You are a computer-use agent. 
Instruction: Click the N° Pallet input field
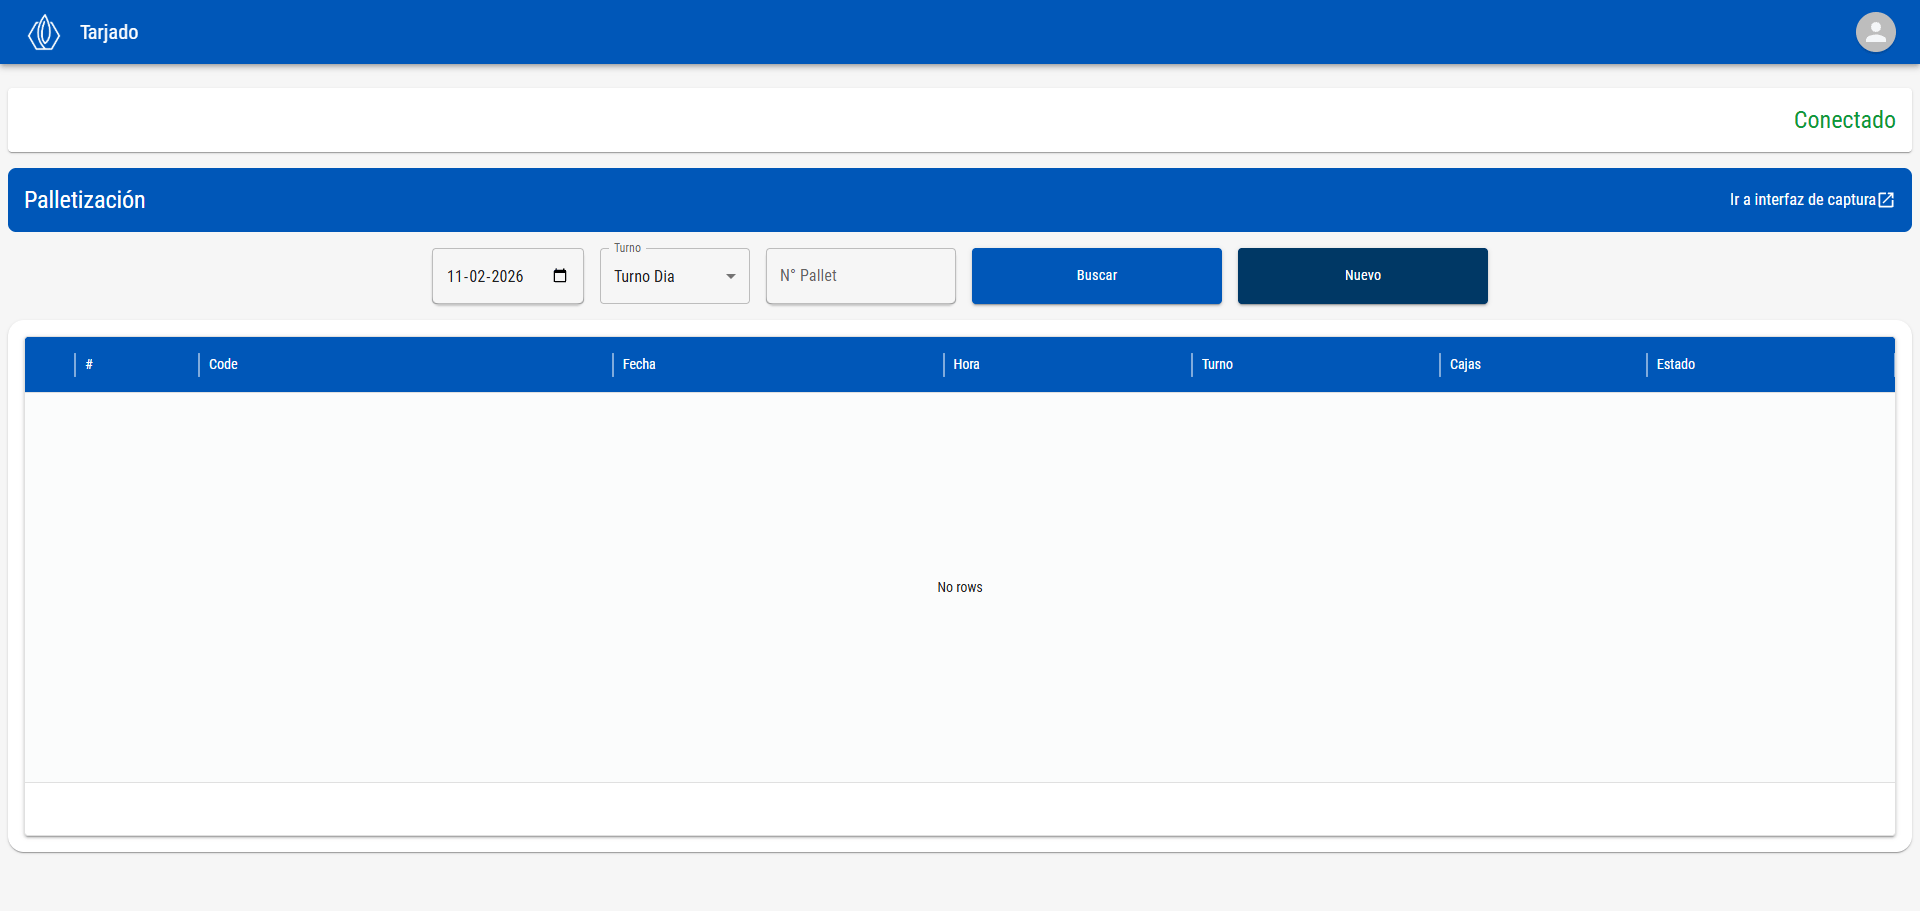click(861, 276)
